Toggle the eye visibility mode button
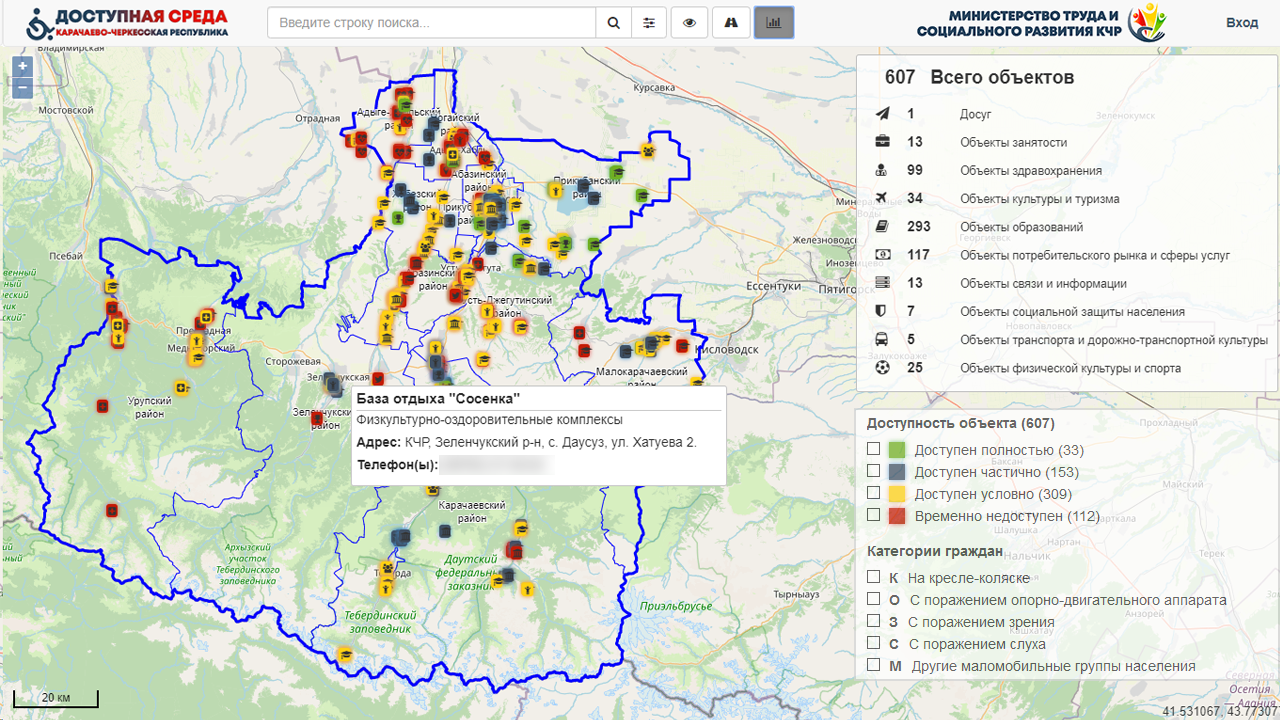Image resolution: width=1280 pixels, height=720 pixels. (689, 22)
